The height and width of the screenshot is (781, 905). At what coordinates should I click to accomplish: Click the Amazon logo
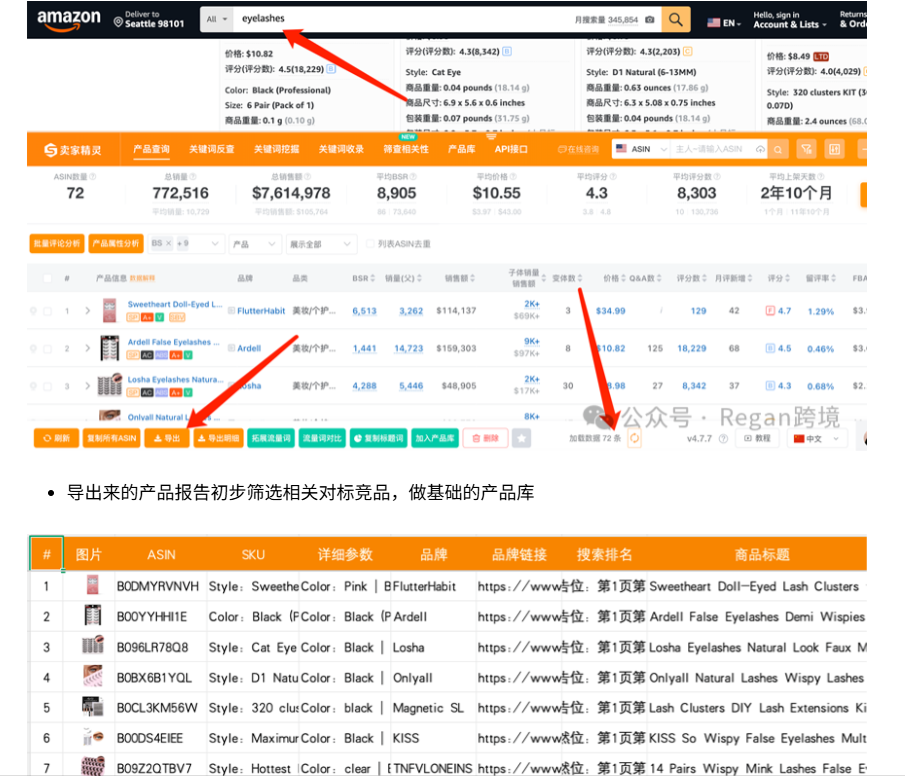(69, 20)
